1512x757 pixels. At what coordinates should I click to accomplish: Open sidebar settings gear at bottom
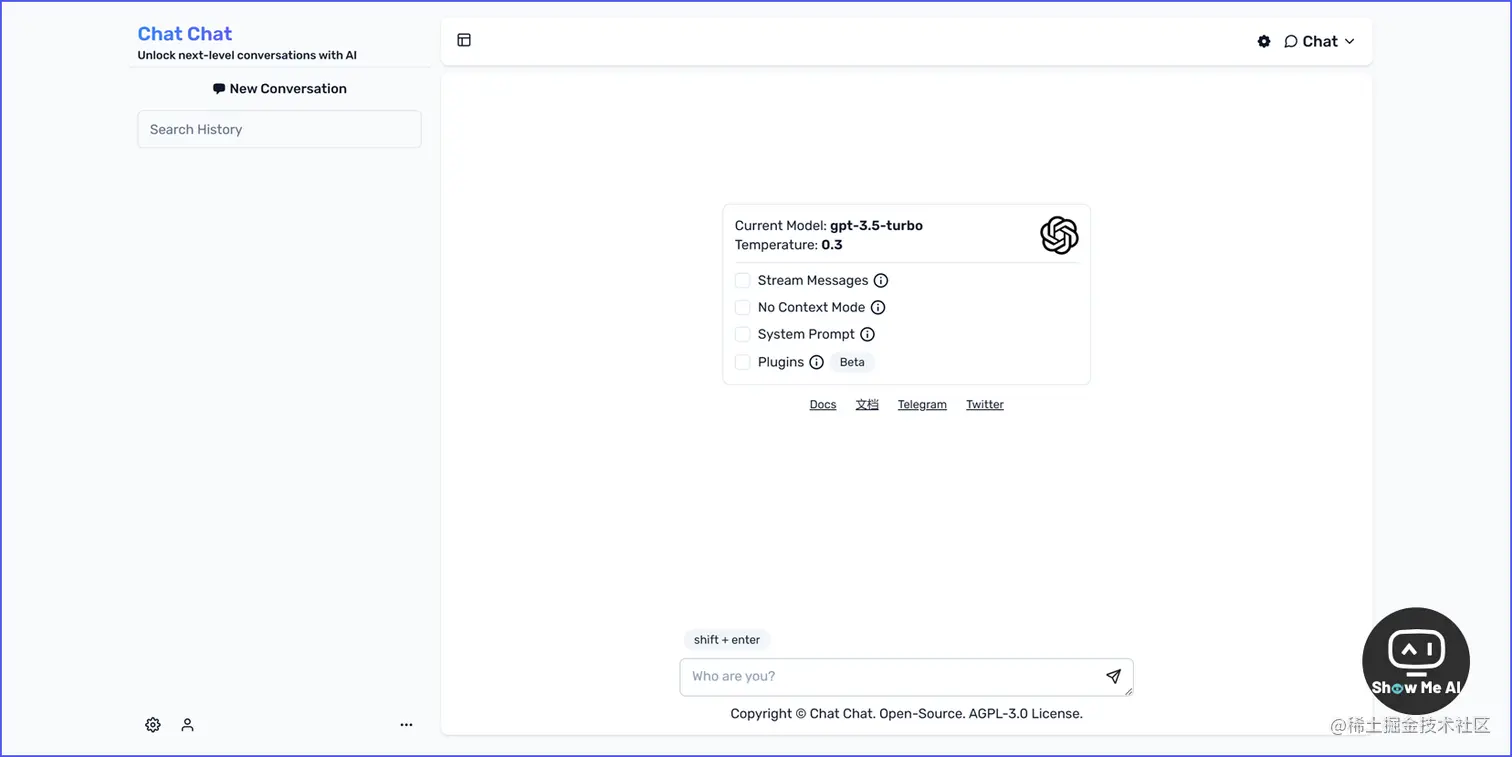(x=153, y=725)
